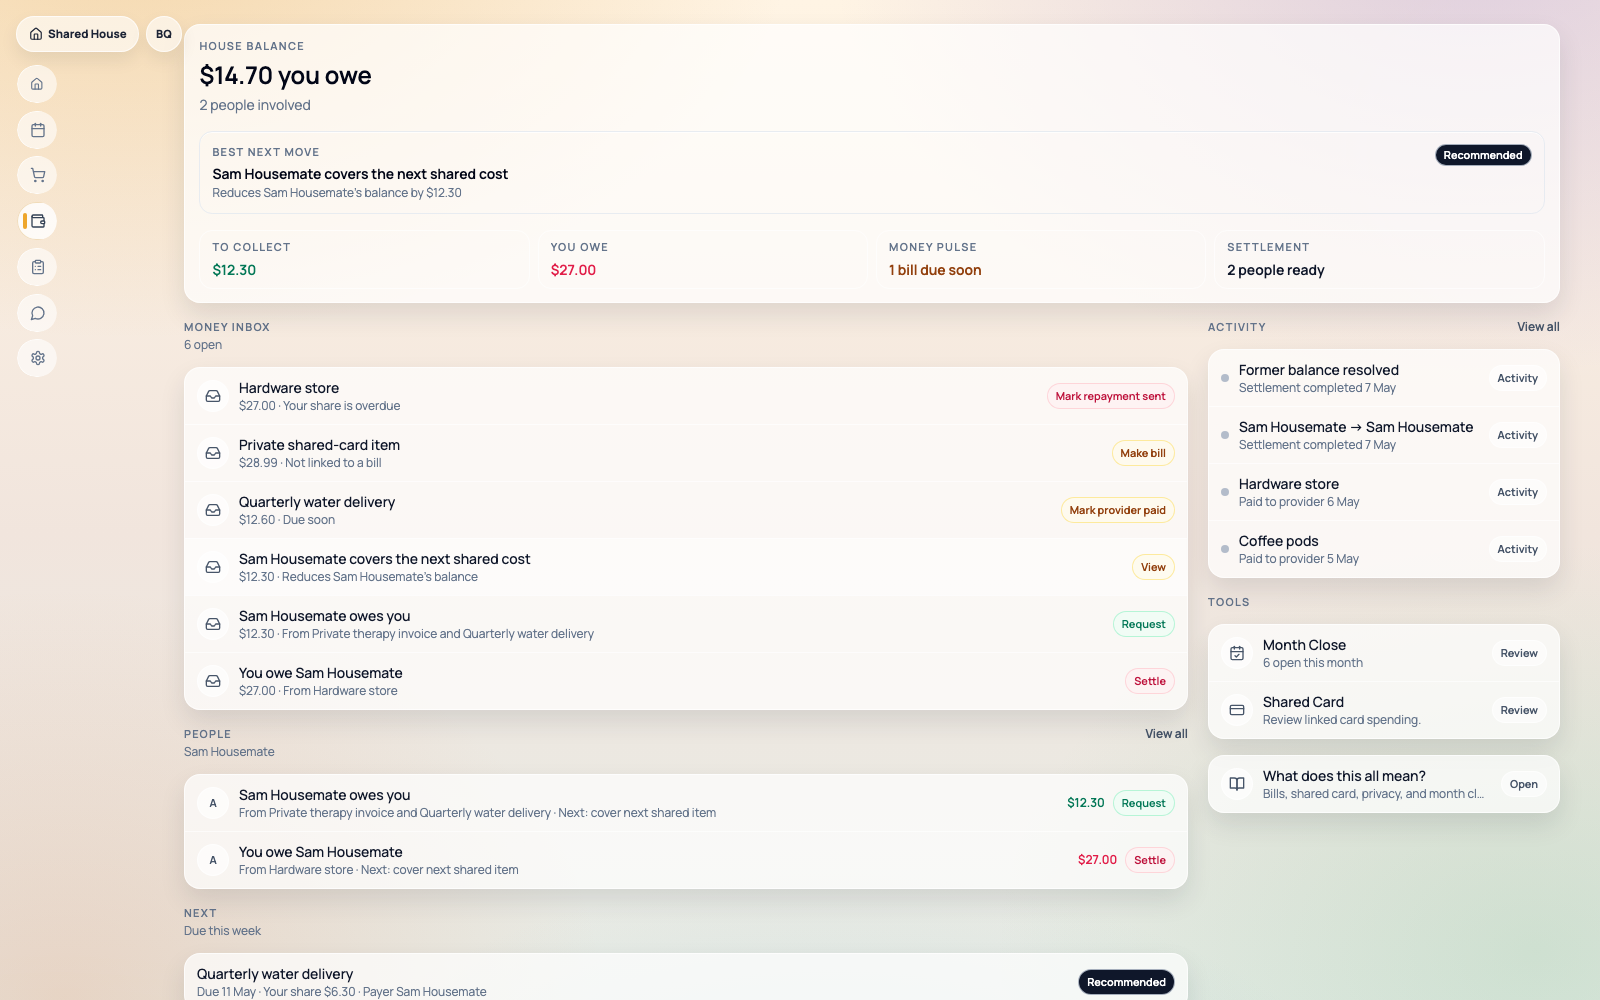
Task: Click '6 open this month' text
Action: tap(1312, 663)
